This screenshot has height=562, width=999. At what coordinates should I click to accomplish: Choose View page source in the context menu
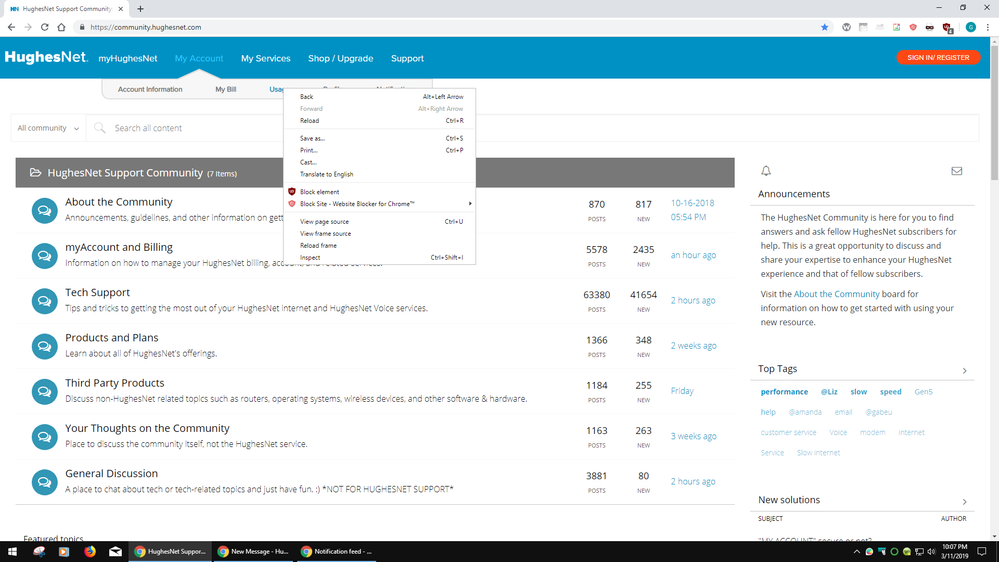pyautogui.click(x=324, y=221)
